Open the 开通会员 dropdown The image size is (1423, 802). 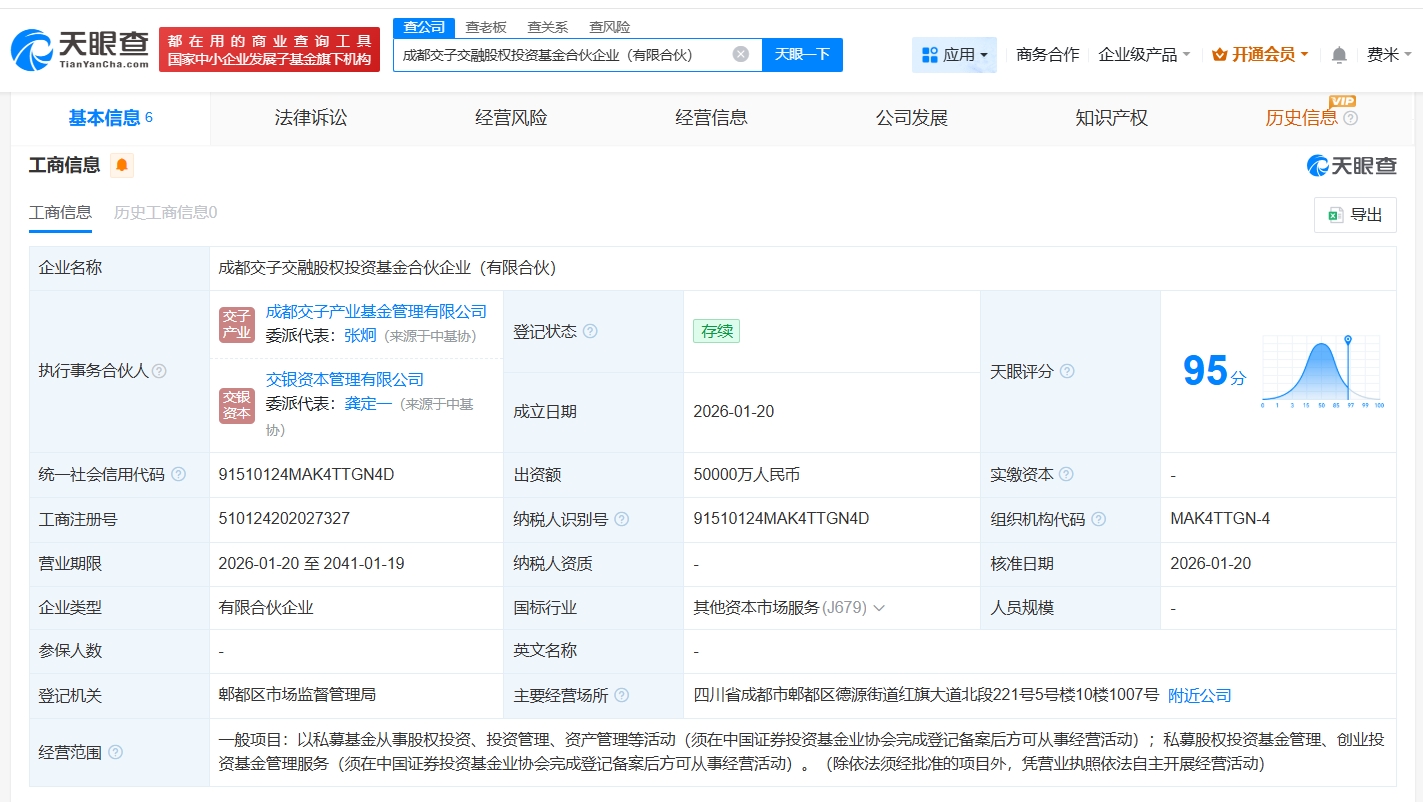pyautogui.click(x=1260, y=55)
